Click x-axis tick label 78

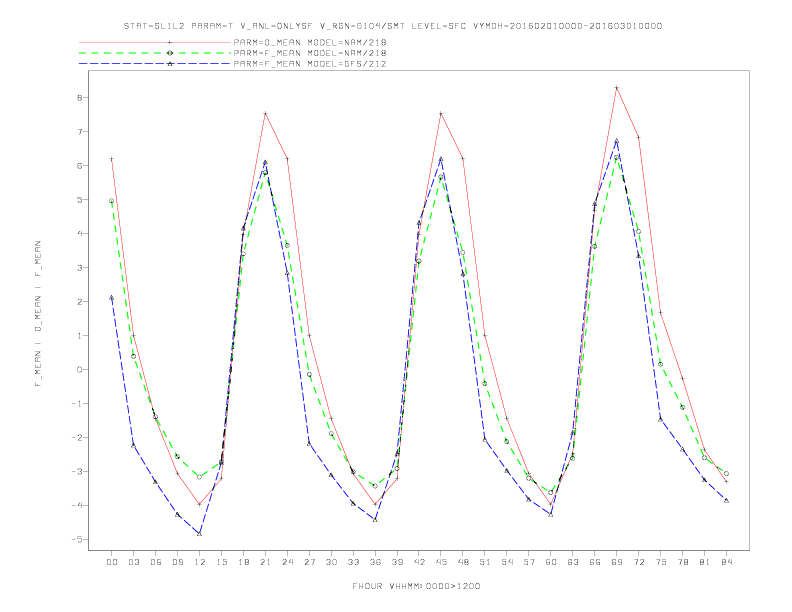click(682, 562)
